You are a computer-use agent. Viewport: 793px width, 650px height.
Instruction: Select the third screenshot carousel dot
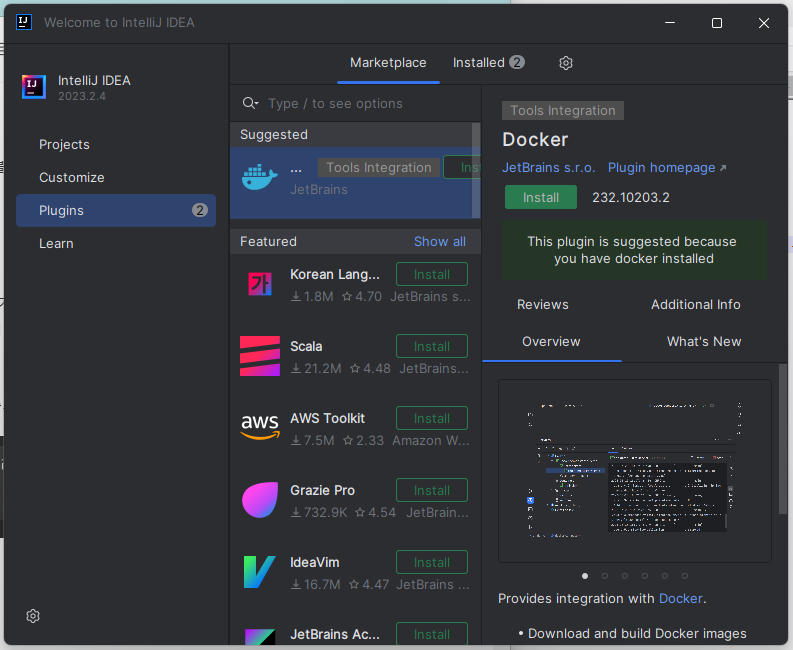[625, 576]
